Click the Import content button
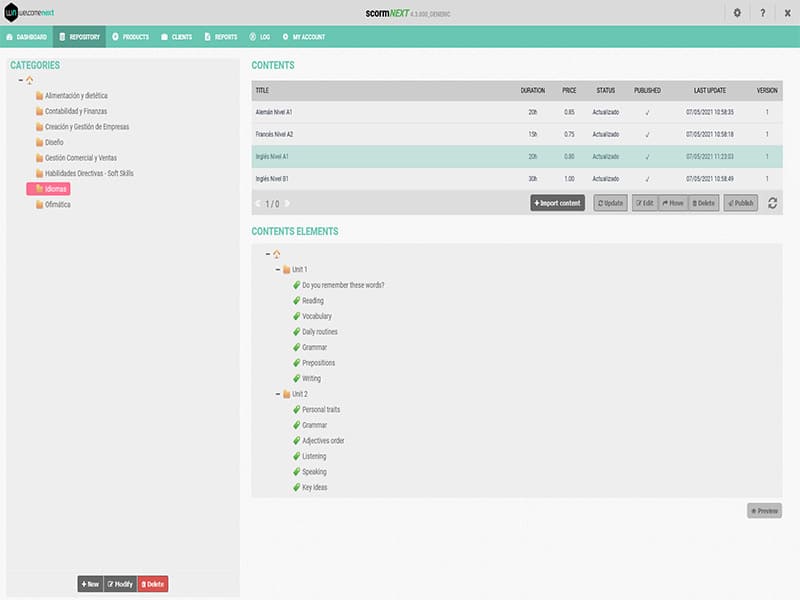The height and width of the screenshot is (600, 800). (x=557, y=203)
